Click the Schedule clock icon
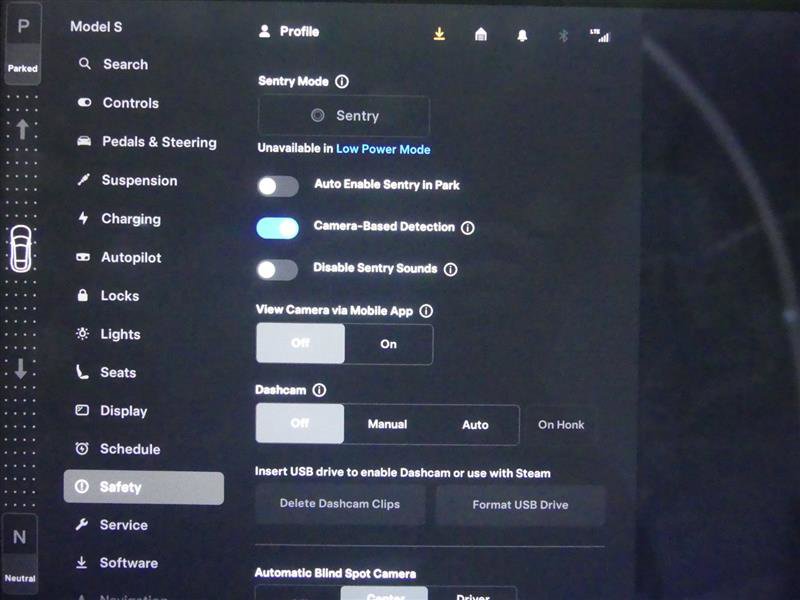 82,448
